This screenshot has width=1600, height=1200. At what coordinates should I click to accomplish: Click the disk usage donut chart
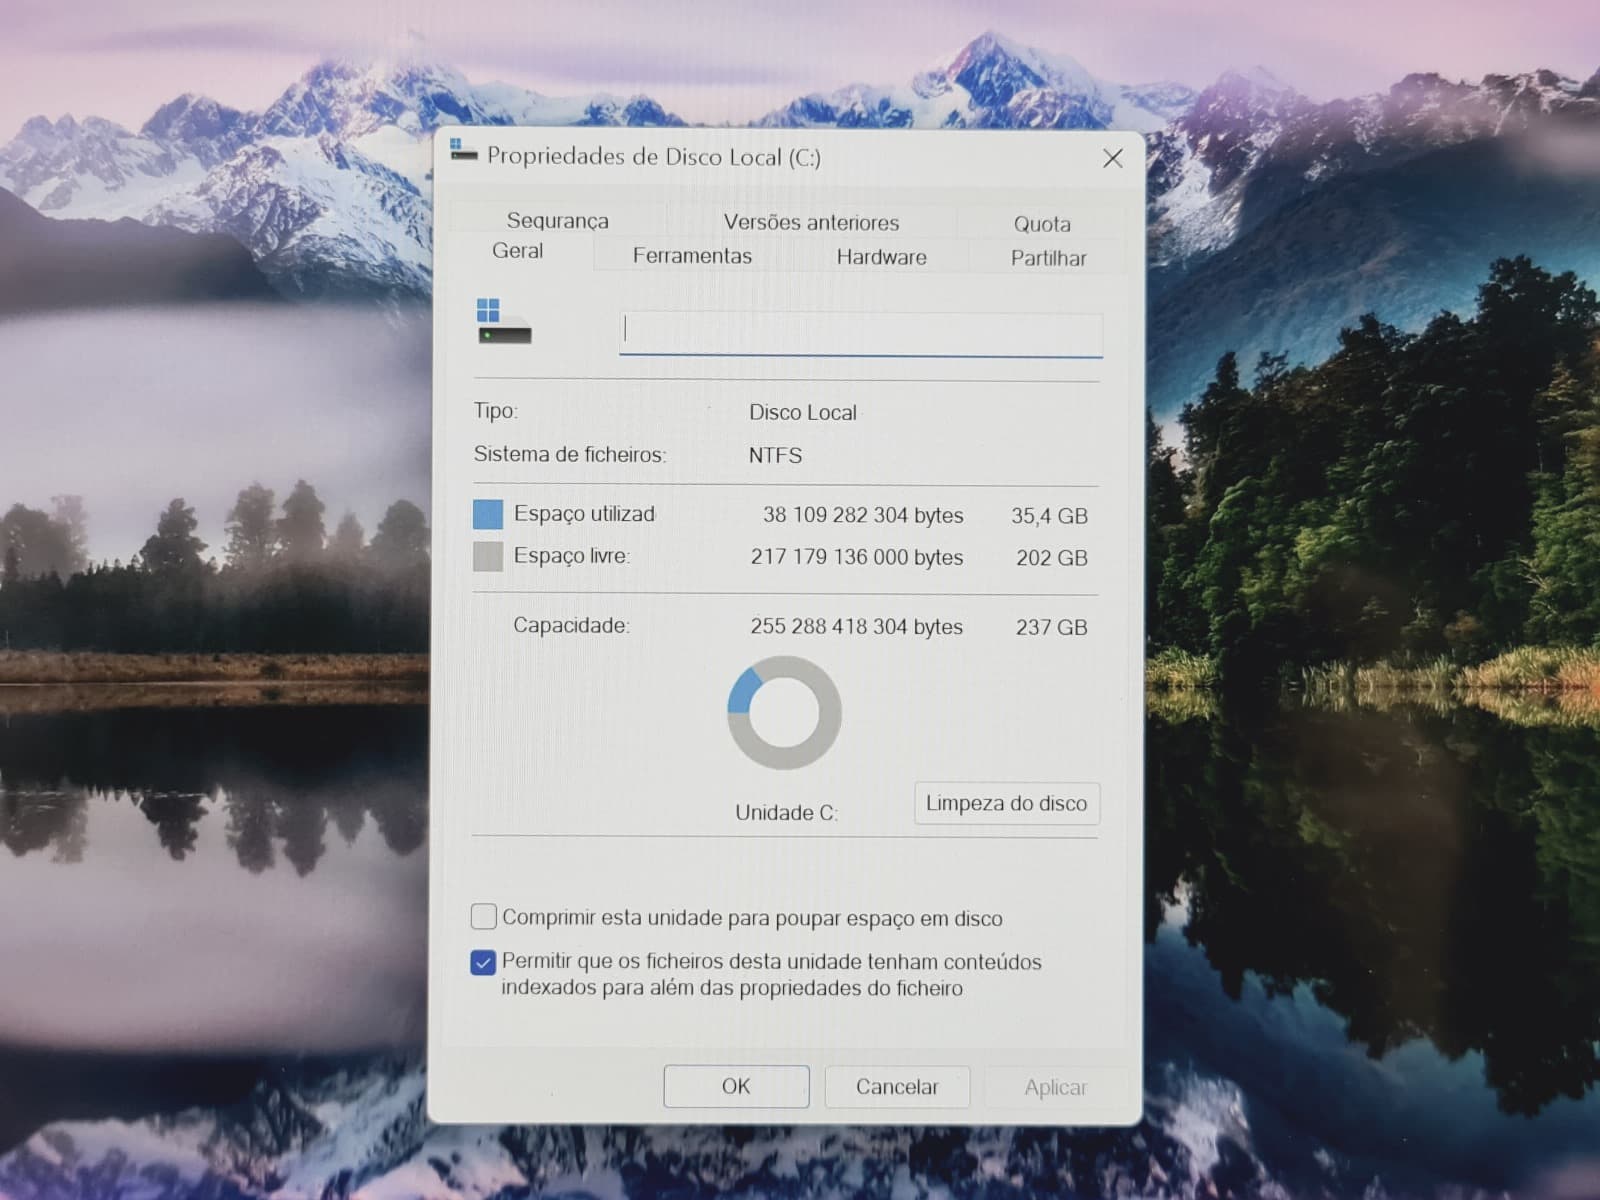click(x=784, y=712)
